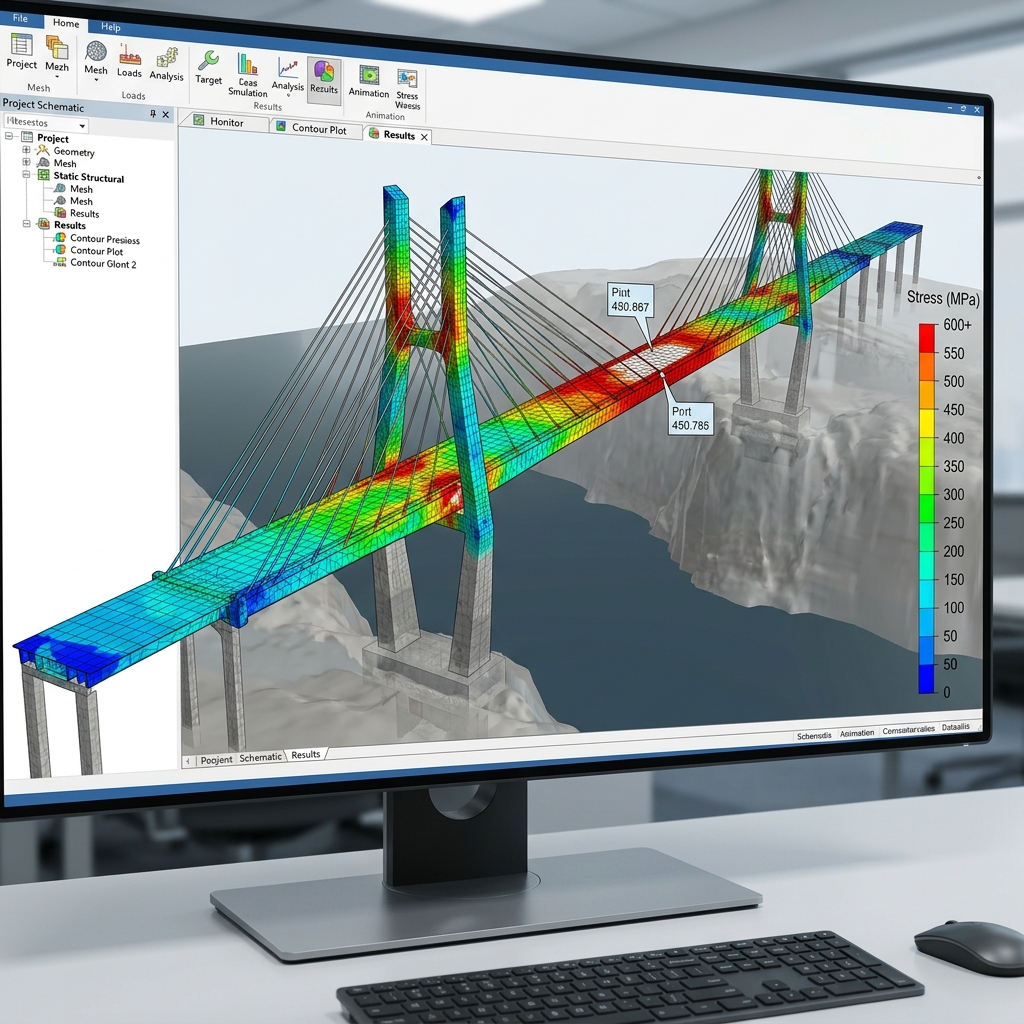Select the Mesh sphere tool in the ribbon
The image size is (1024, 1024).
pos(96,60)
